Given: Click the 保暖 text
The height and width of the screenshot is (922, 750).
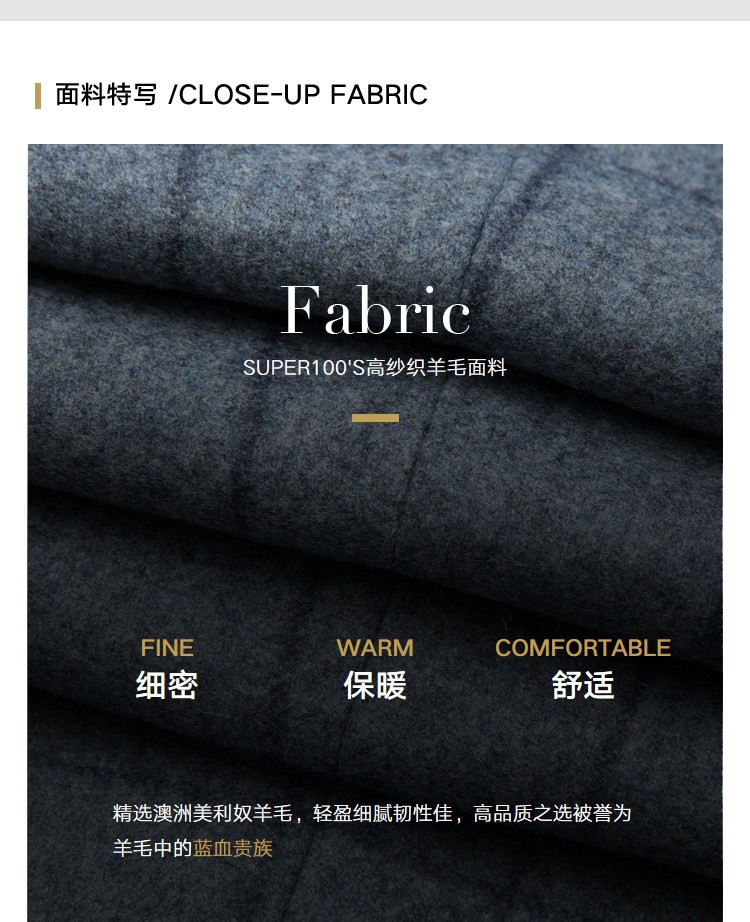Looking at the screenshot, I should [x=375, y=685].
